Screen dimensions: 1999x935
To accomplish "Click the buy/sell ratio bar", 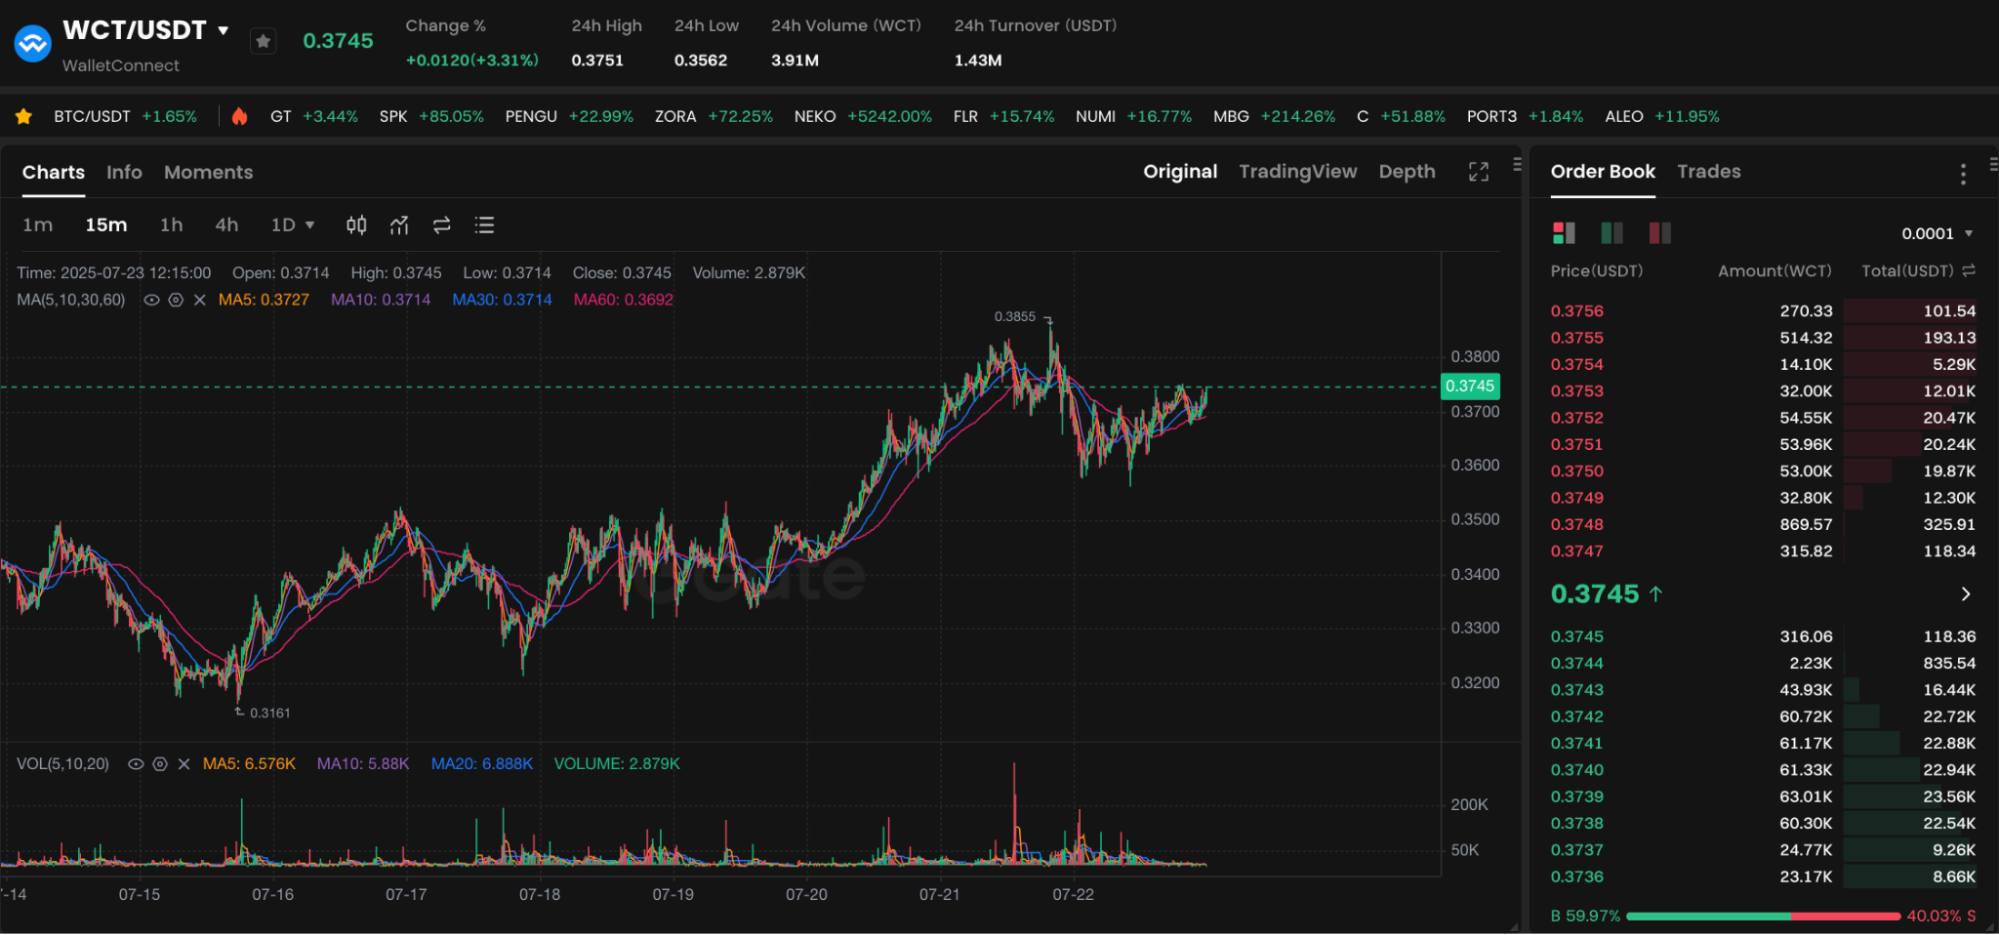I will pos(1763,916).
